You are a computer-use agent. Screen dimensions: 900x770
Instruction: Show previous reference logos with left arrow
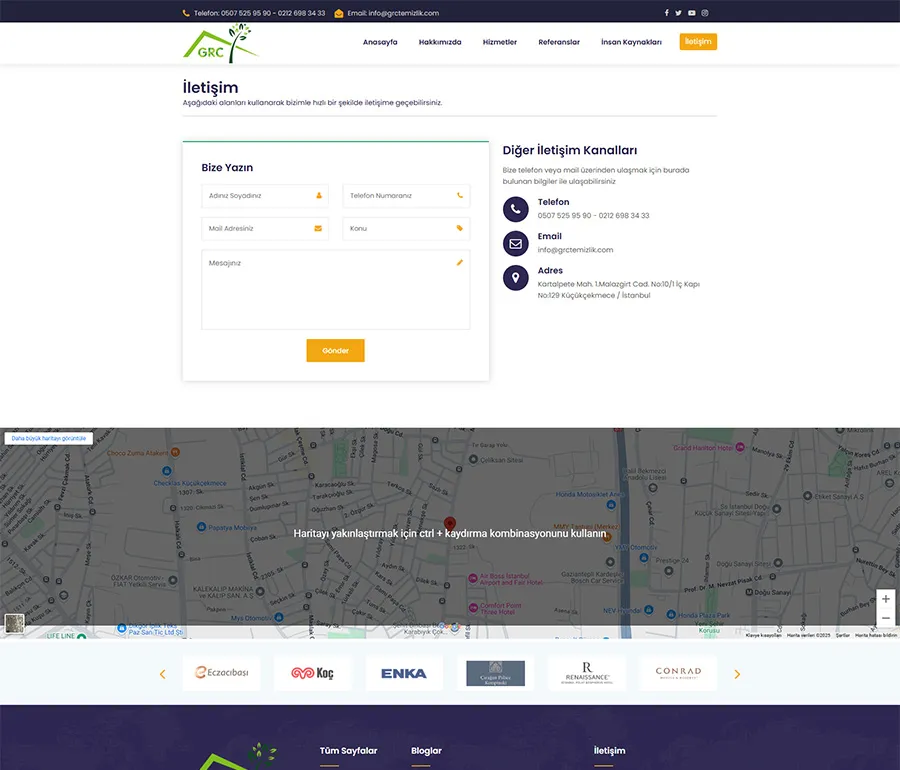click(163, 674)
